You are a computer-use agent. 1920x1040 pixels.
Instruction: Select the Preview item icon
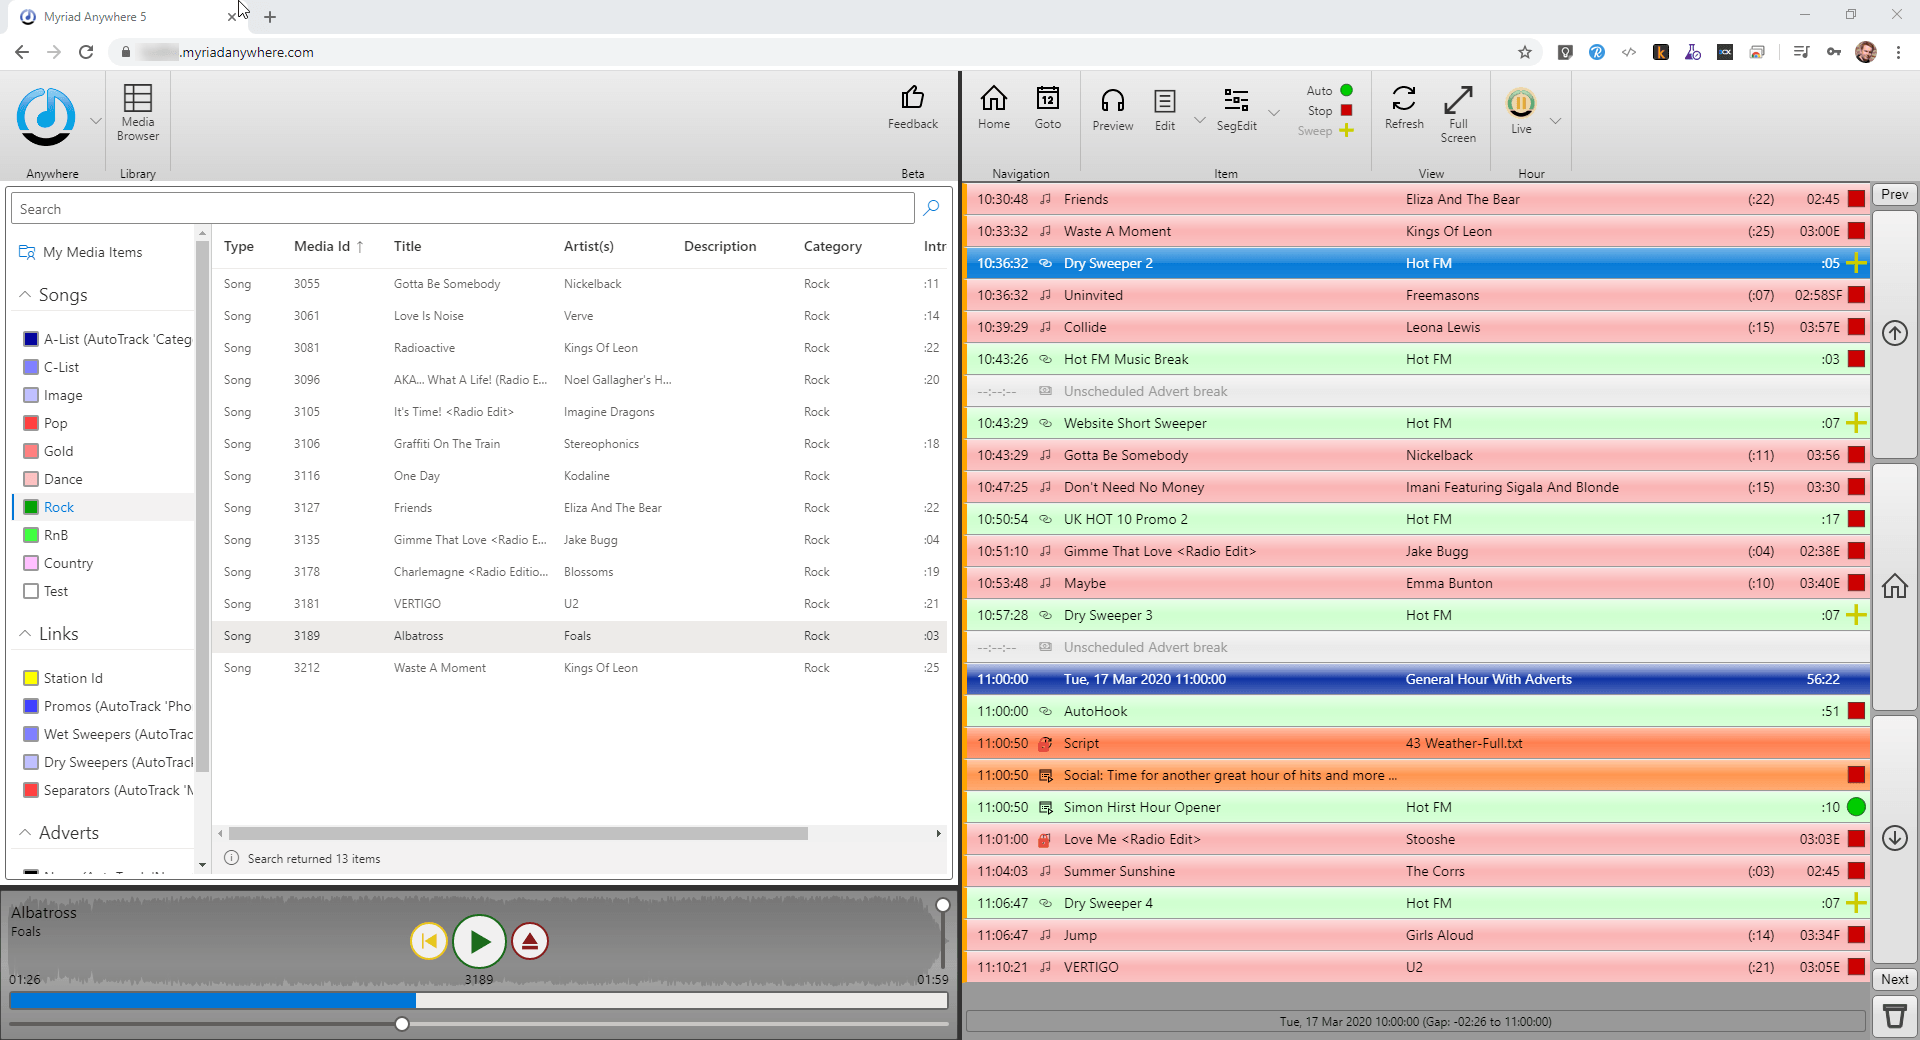(1112, 108)
